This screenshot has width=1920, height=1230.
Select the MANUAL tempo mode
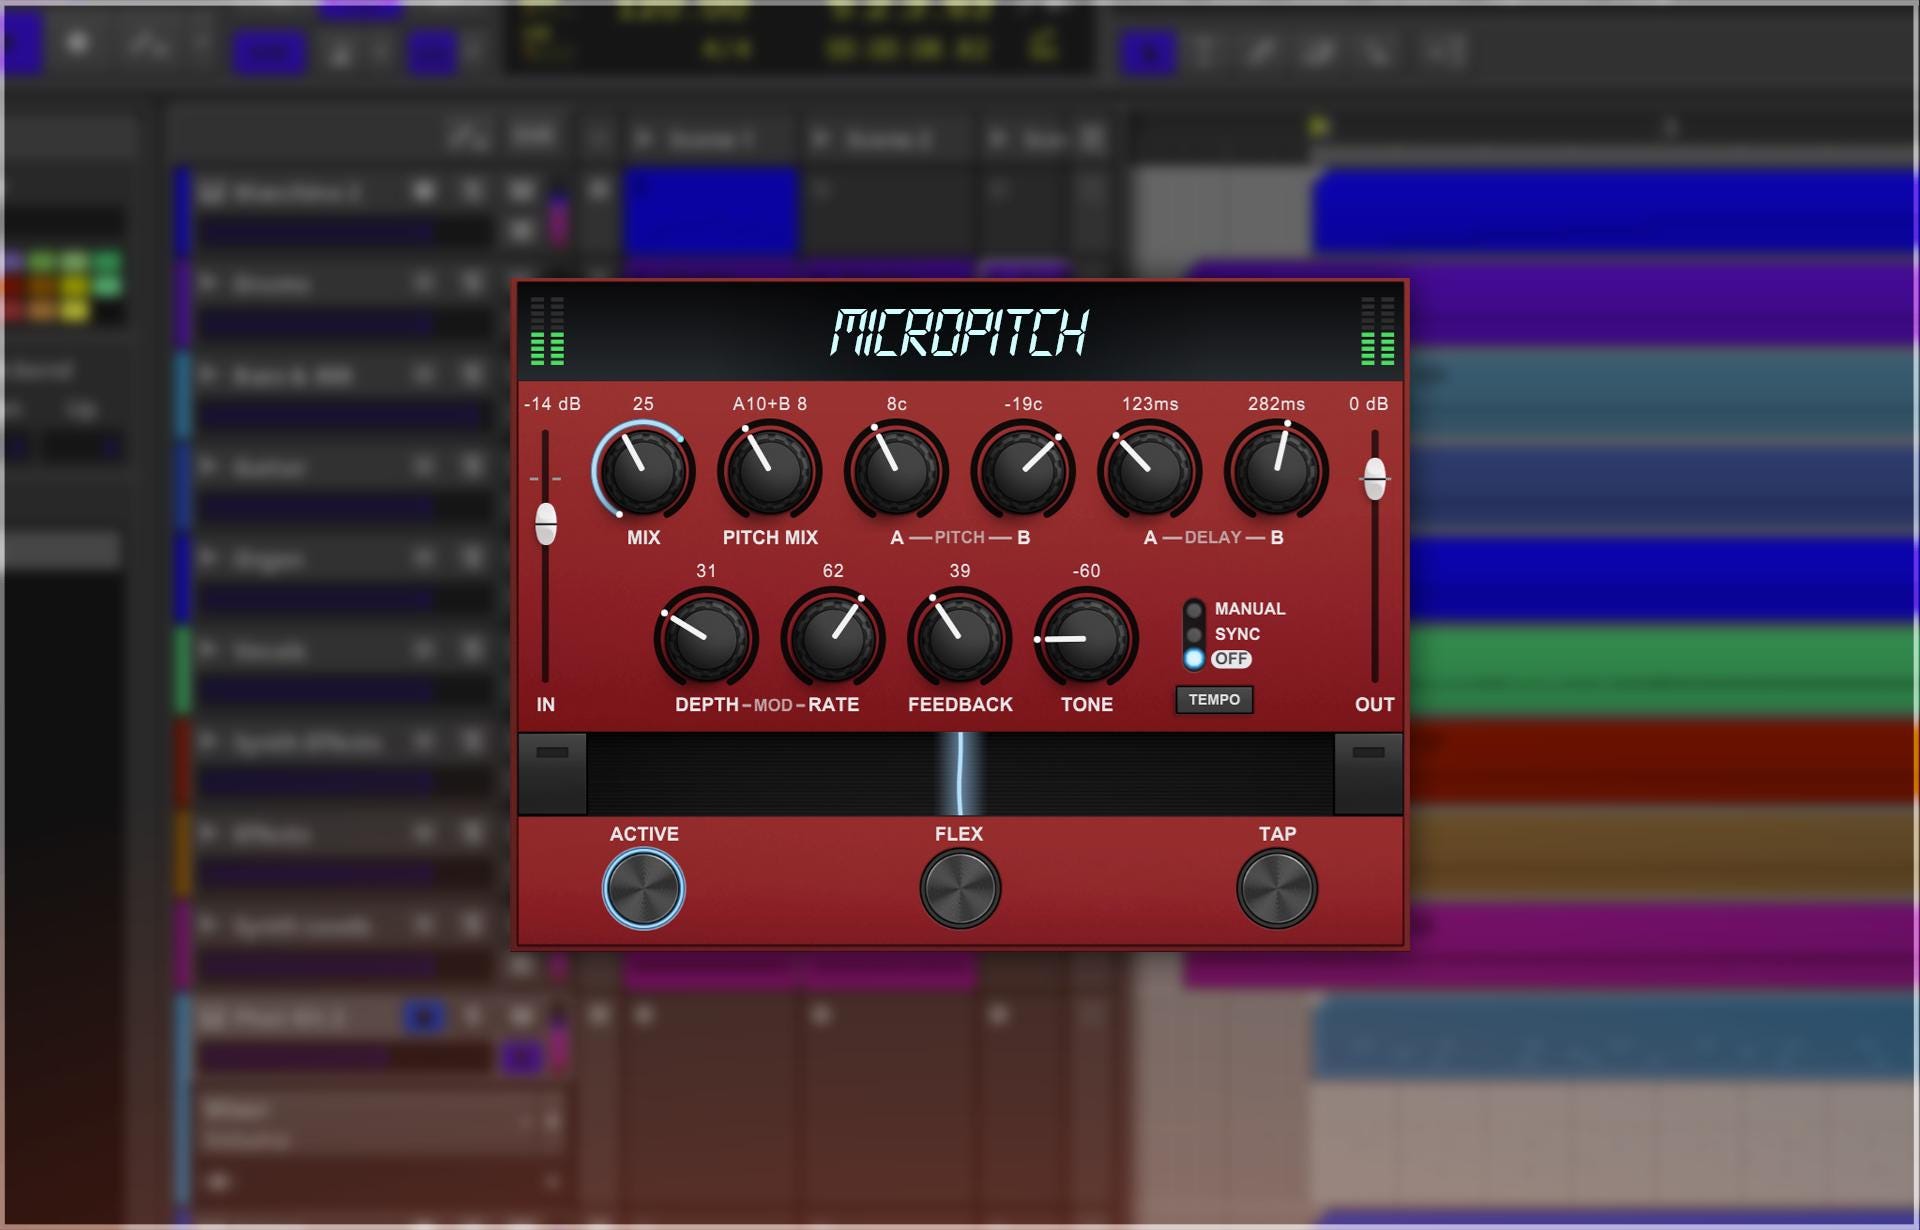tap(1235, 609)
